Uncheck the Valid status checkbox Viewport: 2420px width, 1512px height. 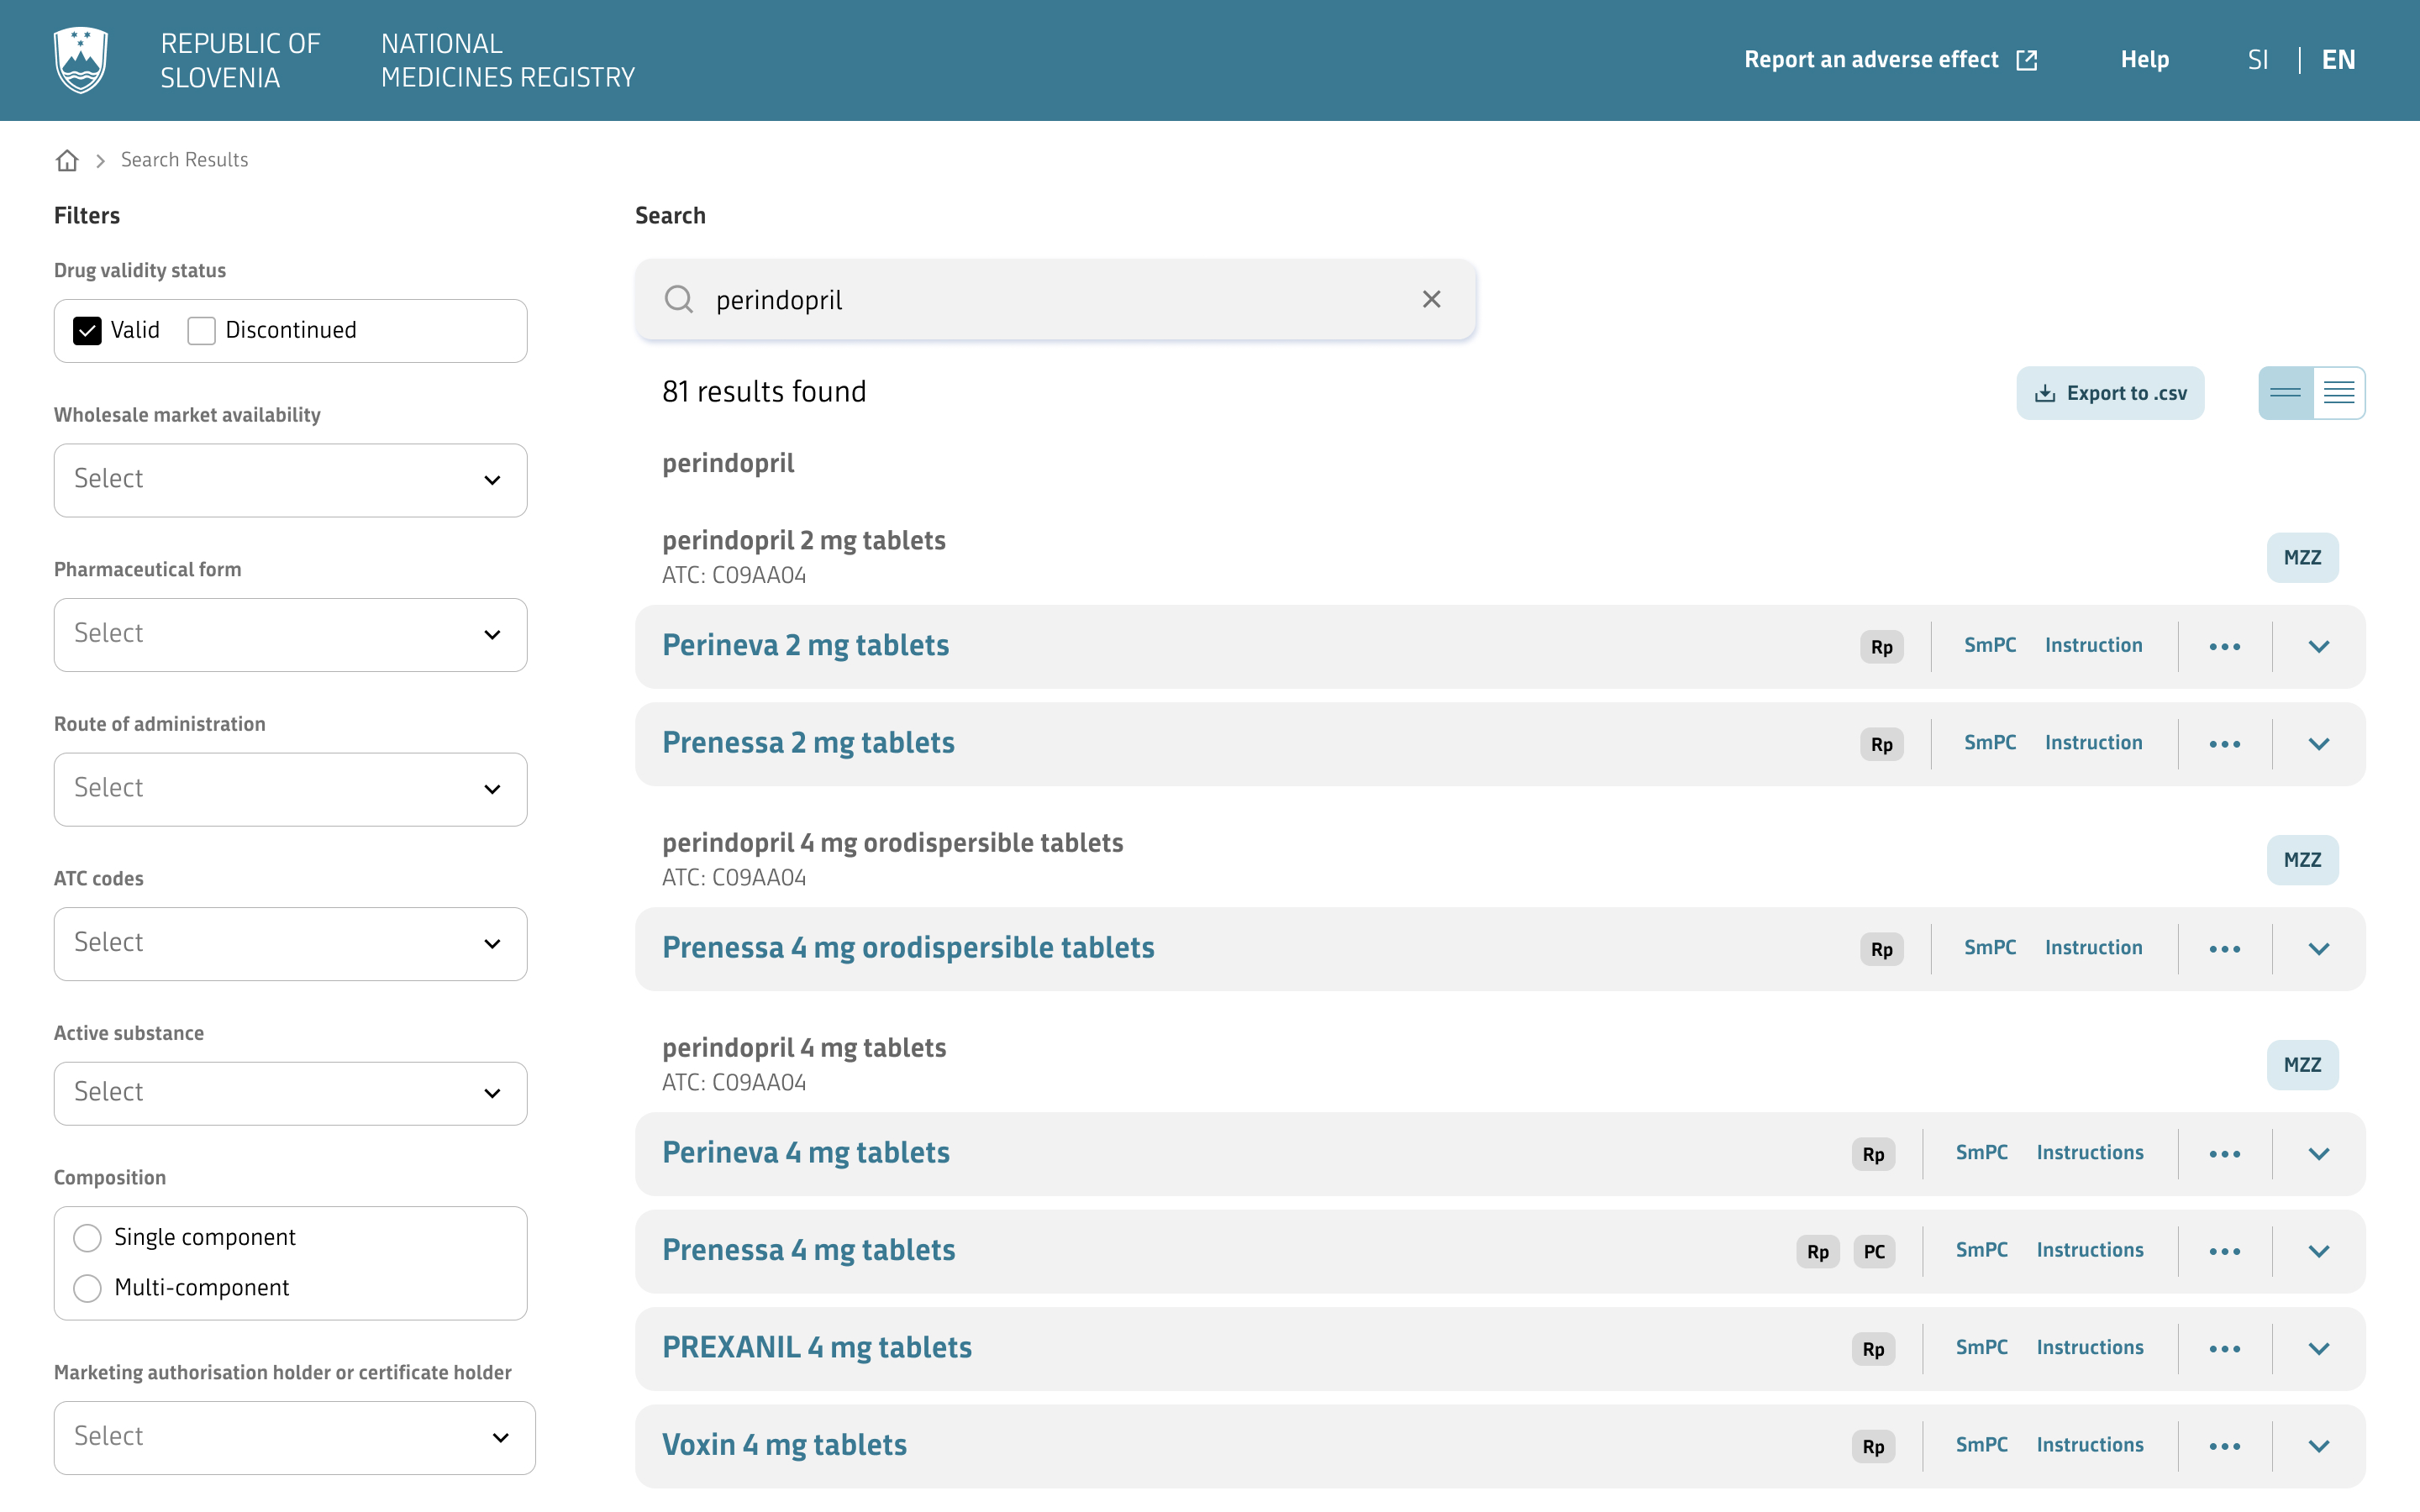click(87, 331)
